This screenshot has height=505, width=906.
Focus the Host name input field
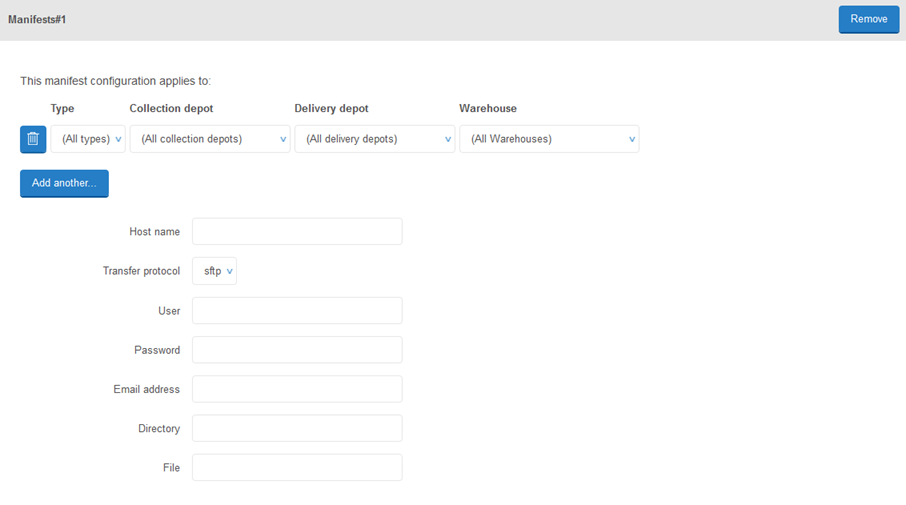point(297,232)
